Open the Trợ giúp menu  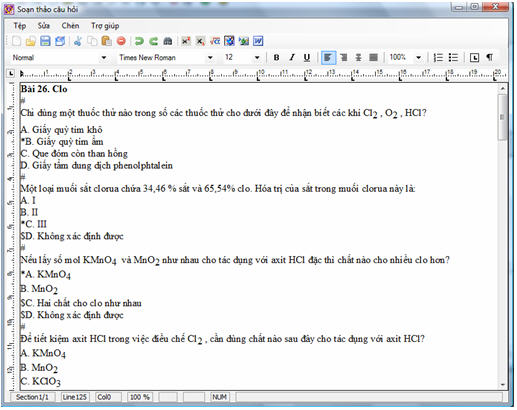[105, 26]
